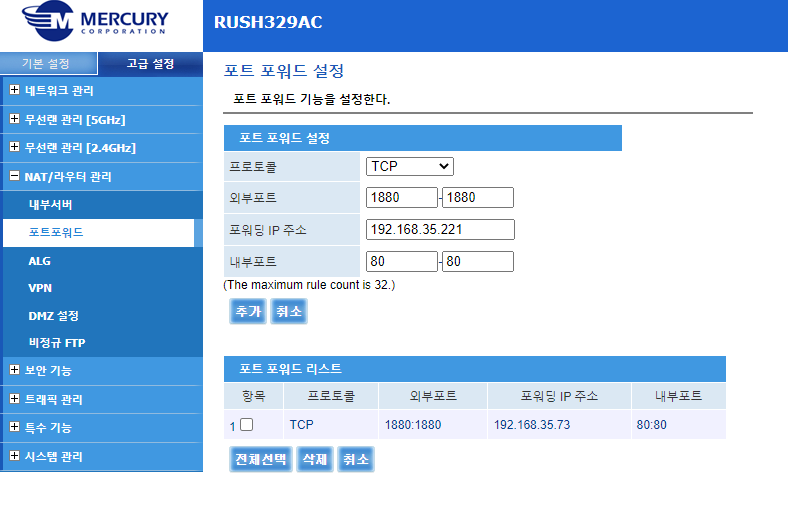Click 취소 button beside 삭제
The width and height of the screenshot is (788, 515).
point(356,459)
